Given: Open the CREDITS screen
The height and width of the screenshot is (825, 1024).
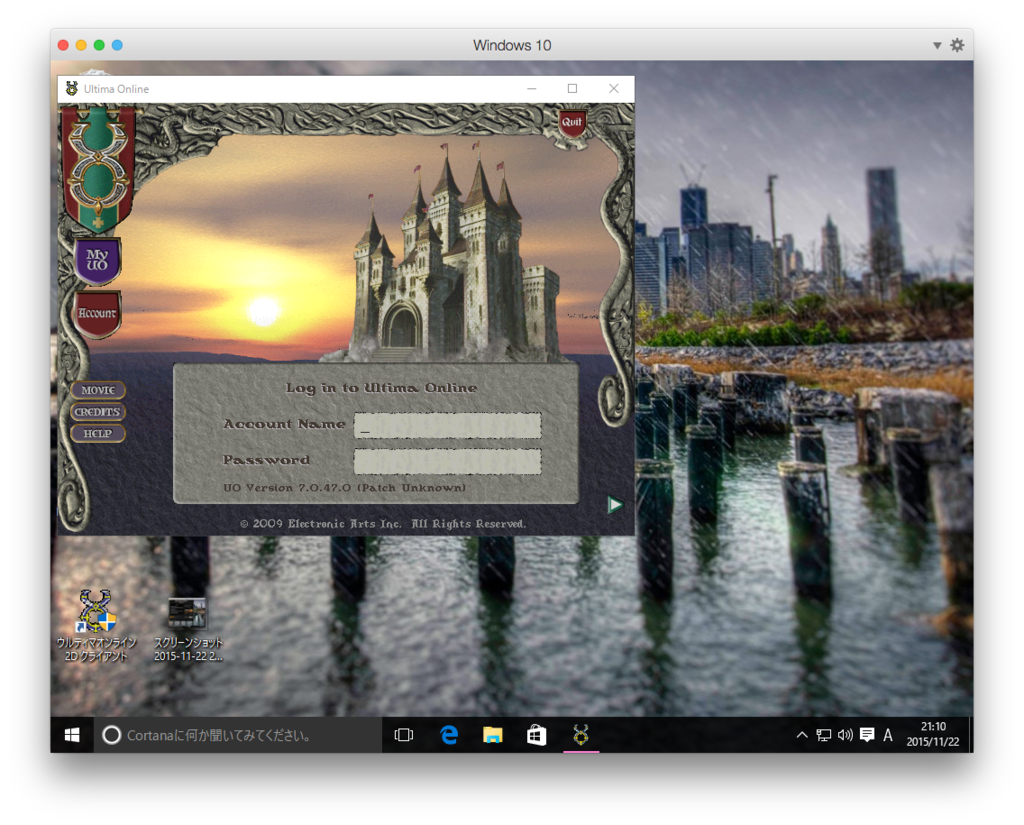Looking at the screenshot, I should tap(98, 412).
